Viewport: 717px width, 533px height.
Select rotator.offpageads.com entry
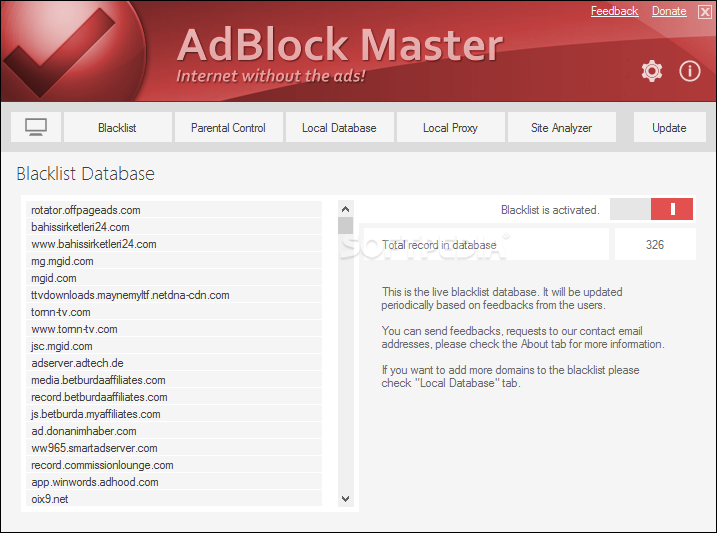174,210
